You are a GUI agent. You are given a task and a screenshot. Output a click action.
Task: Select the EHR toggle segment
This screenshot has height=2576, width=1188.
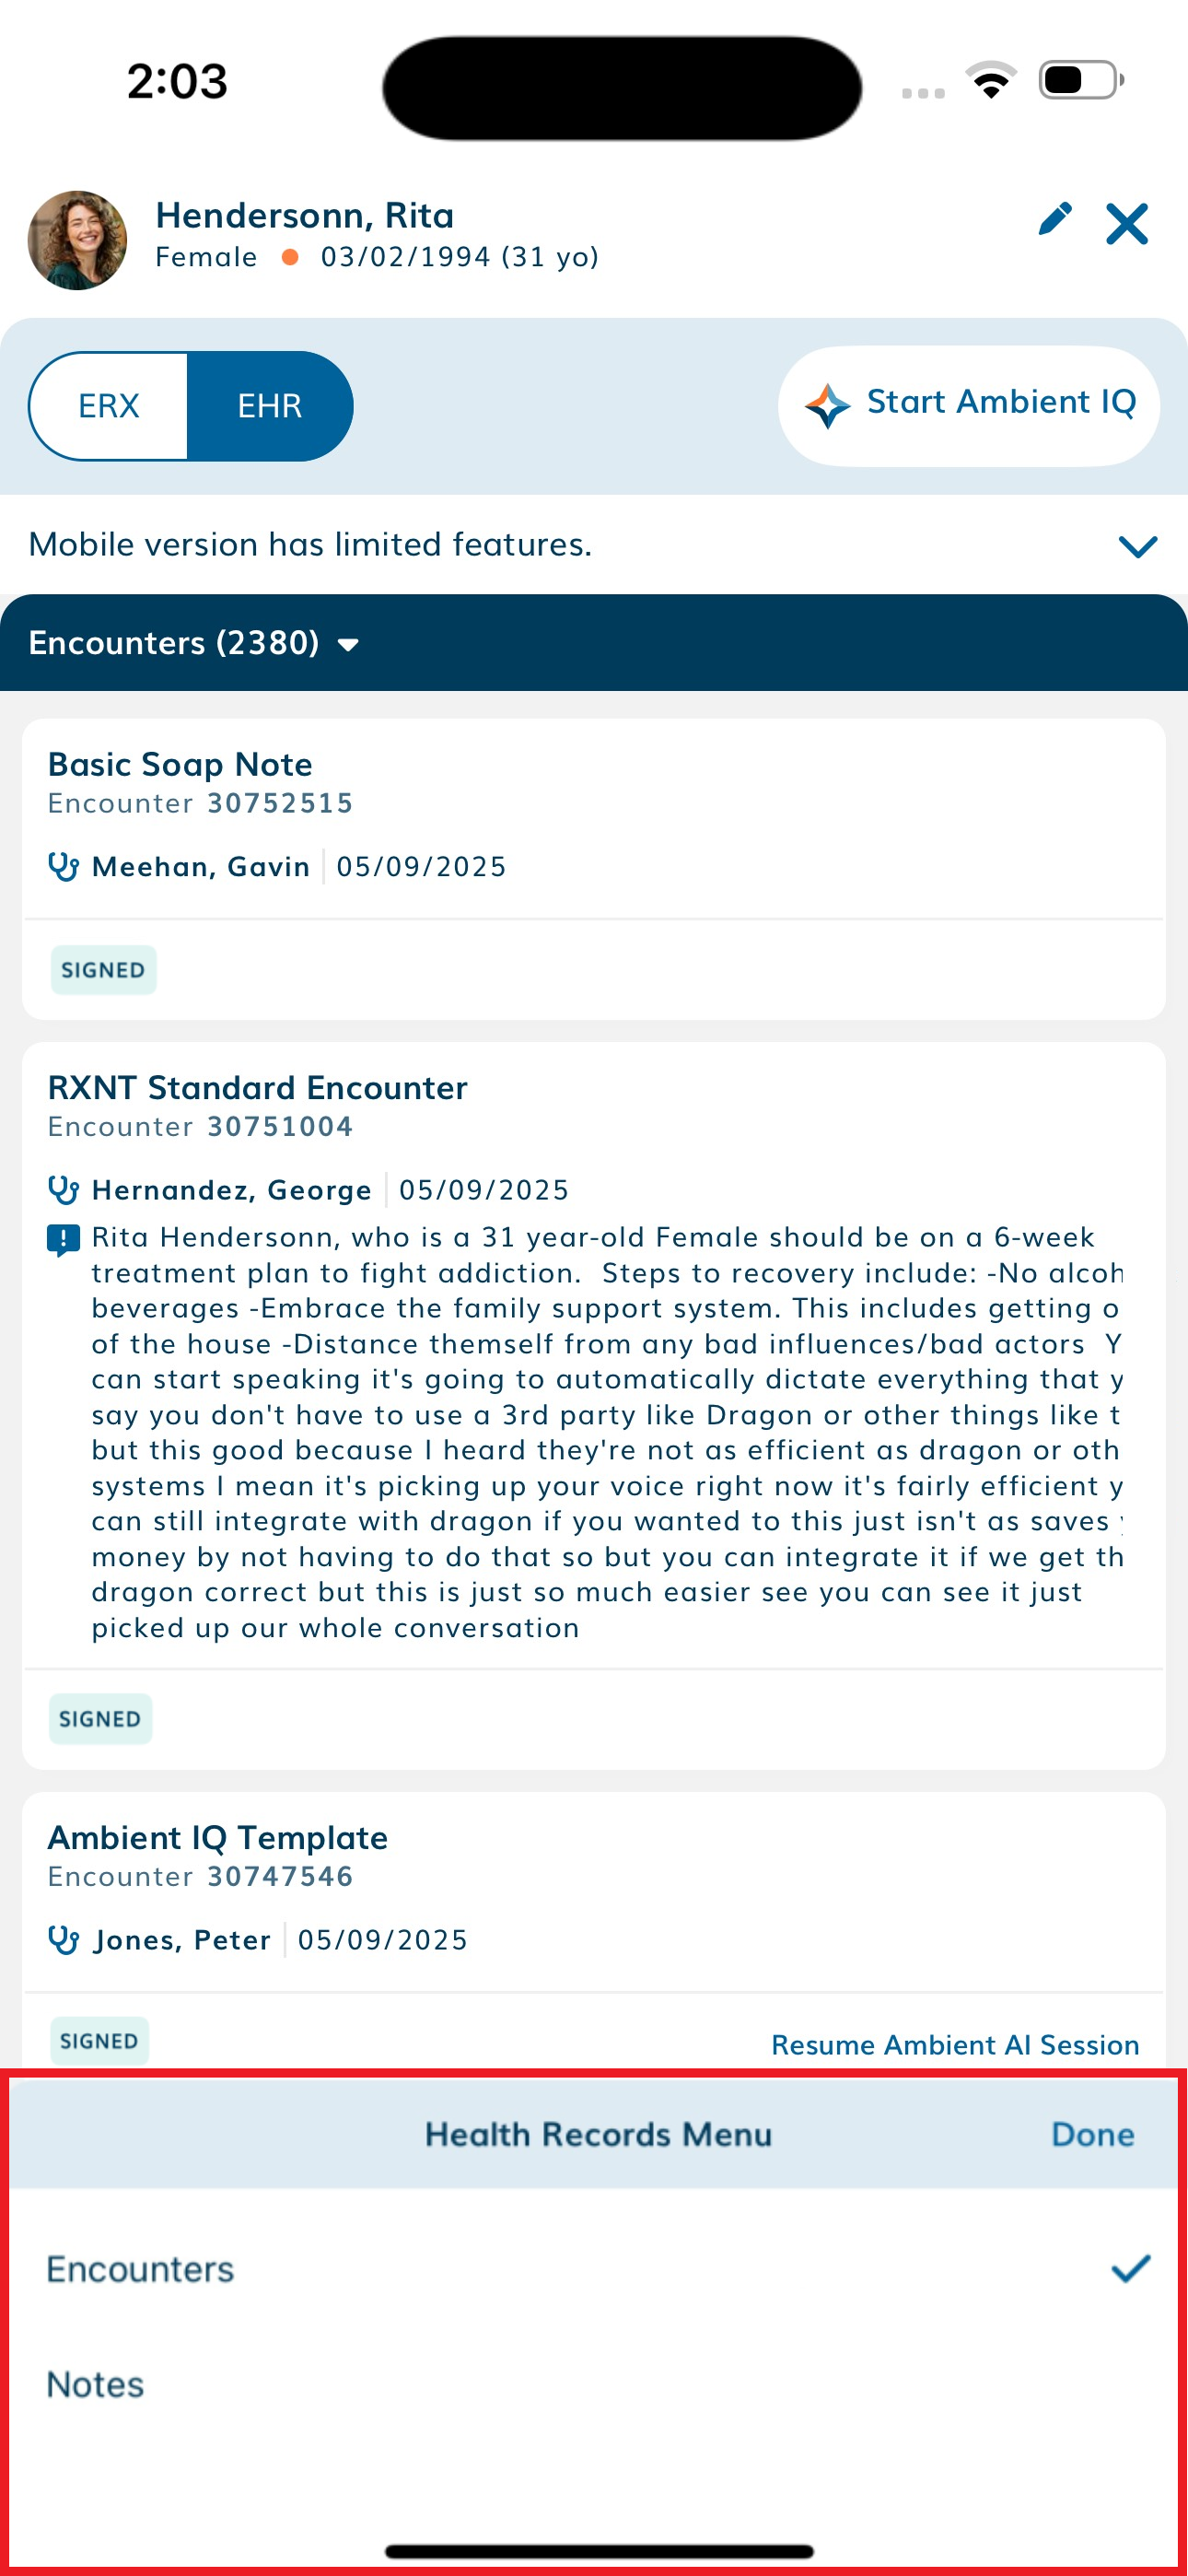[x=270, y=406]
